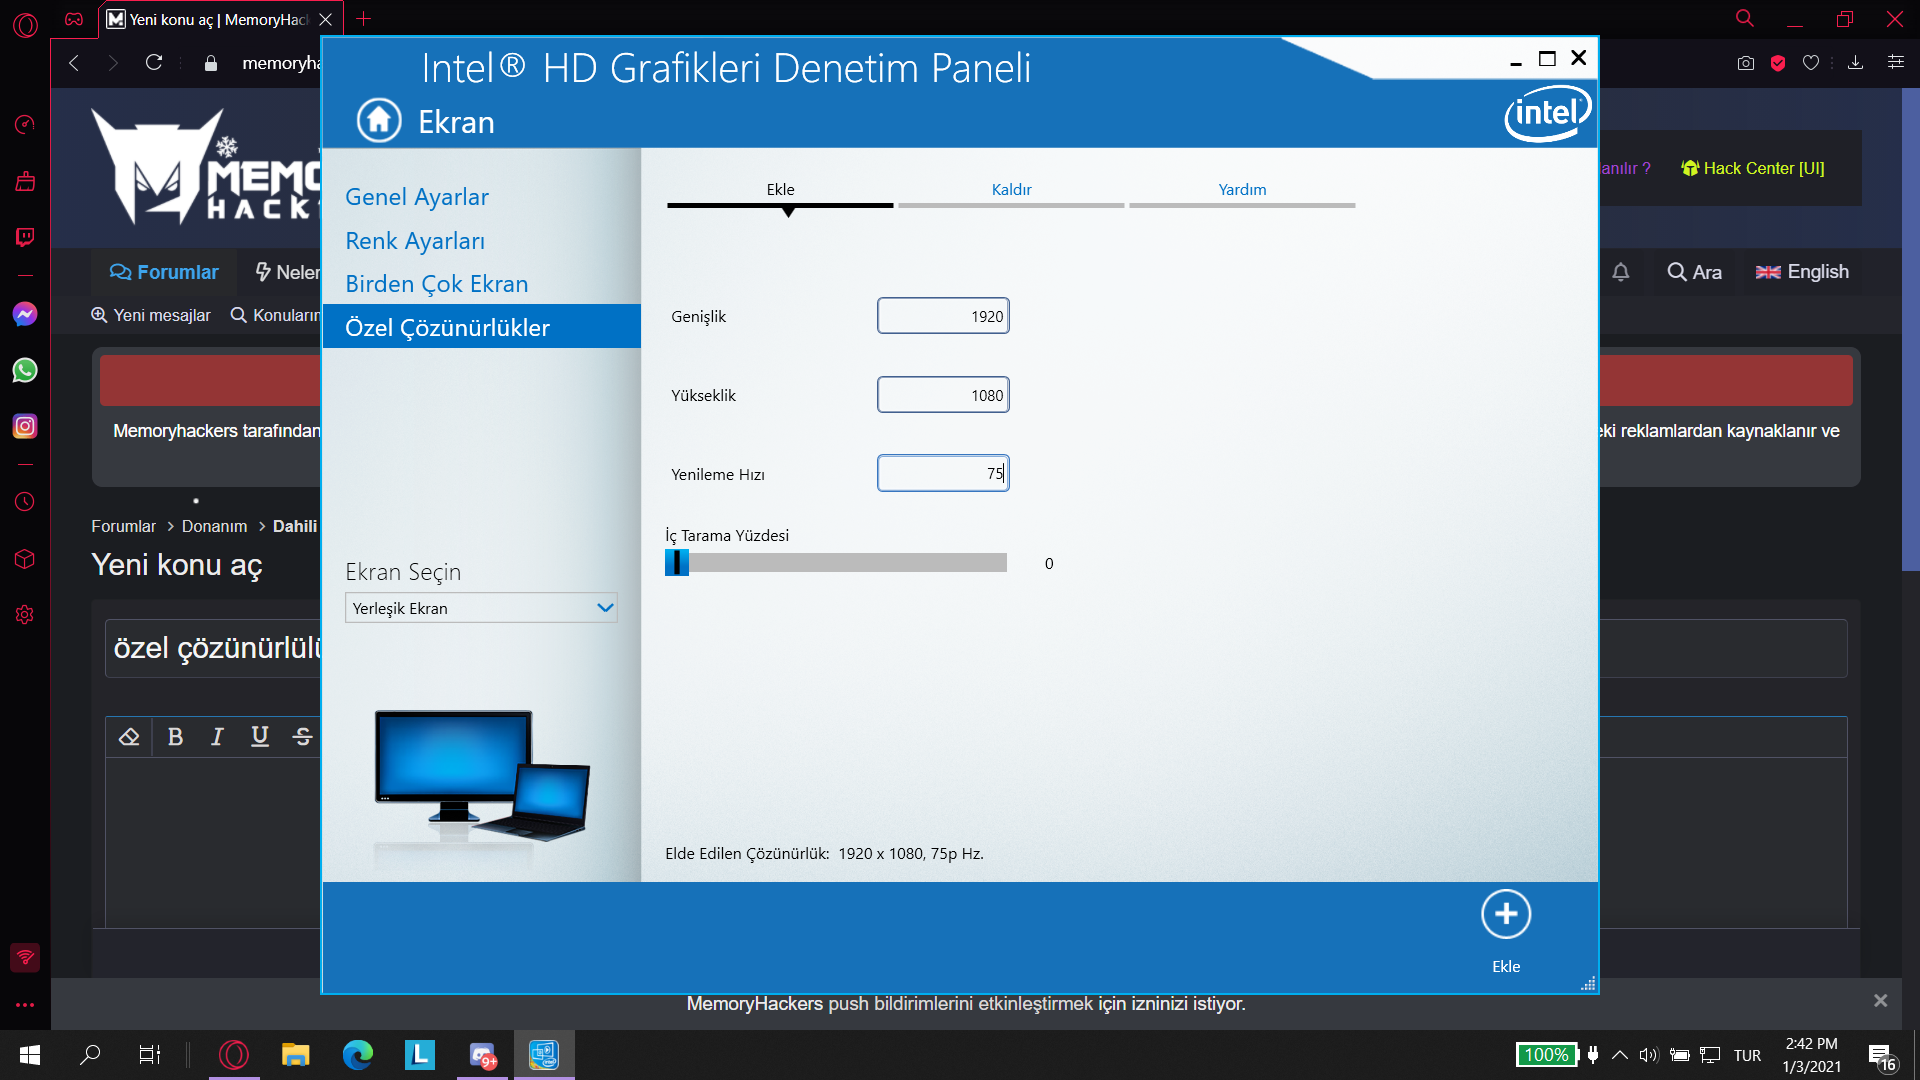Image resolution: width=1920 pixels, height=1080 pixels.
Task: Click Yeni mesajlar link on forum
Action: click(151, 315)
